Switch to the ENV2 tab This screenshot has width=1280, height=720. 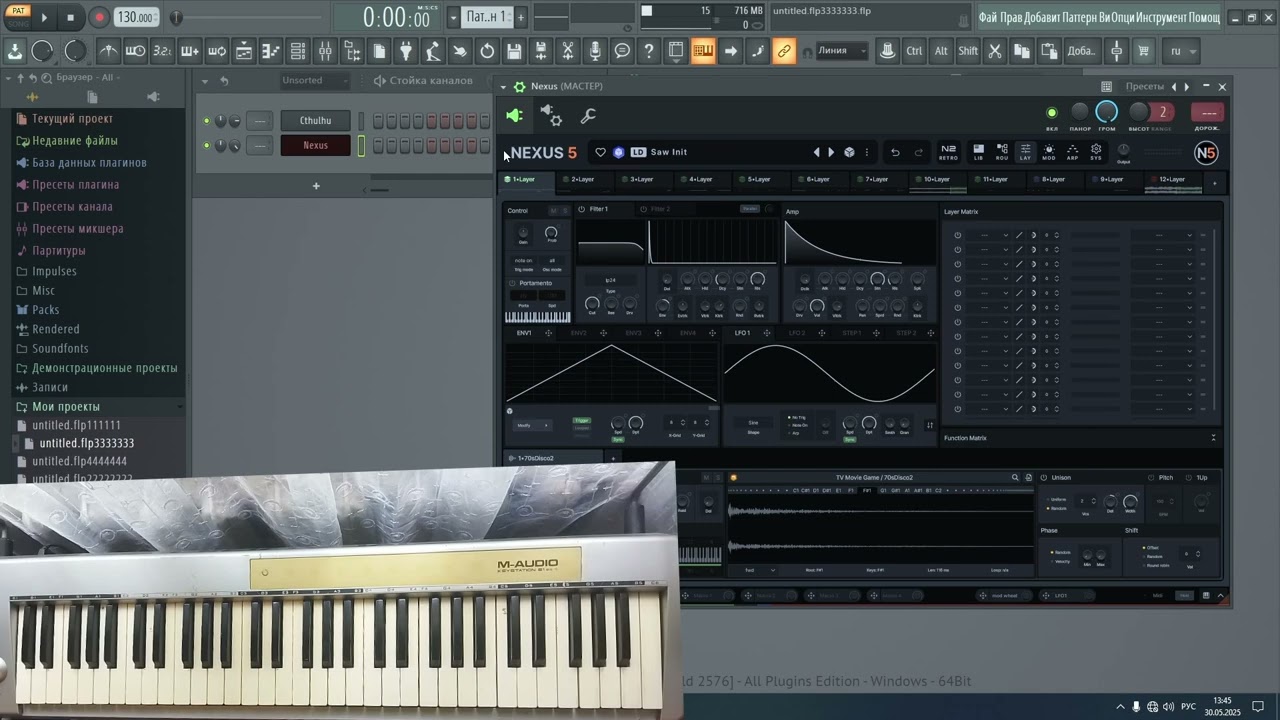579,333
